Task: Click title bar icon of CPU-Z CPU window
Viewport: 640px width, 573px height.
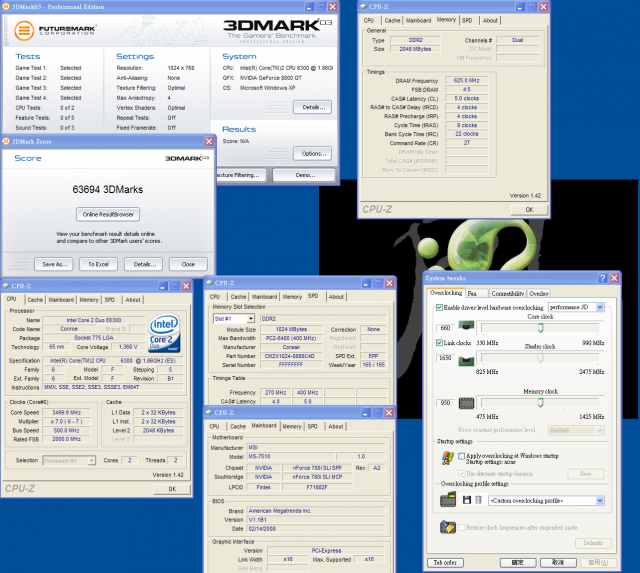Action: pyautogui.click(x=6, y=286)
